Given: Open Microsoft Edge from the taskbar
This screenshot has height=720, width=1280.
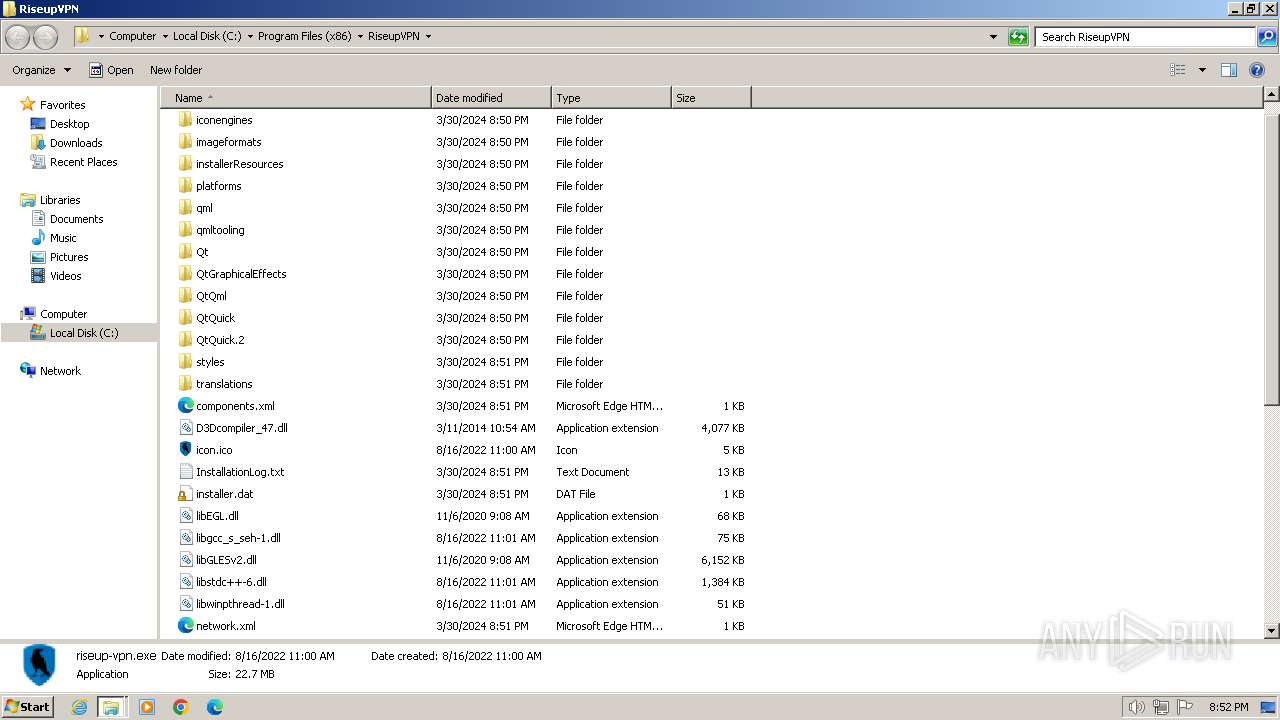Looking at the screenshot, I should click(215, 707).
